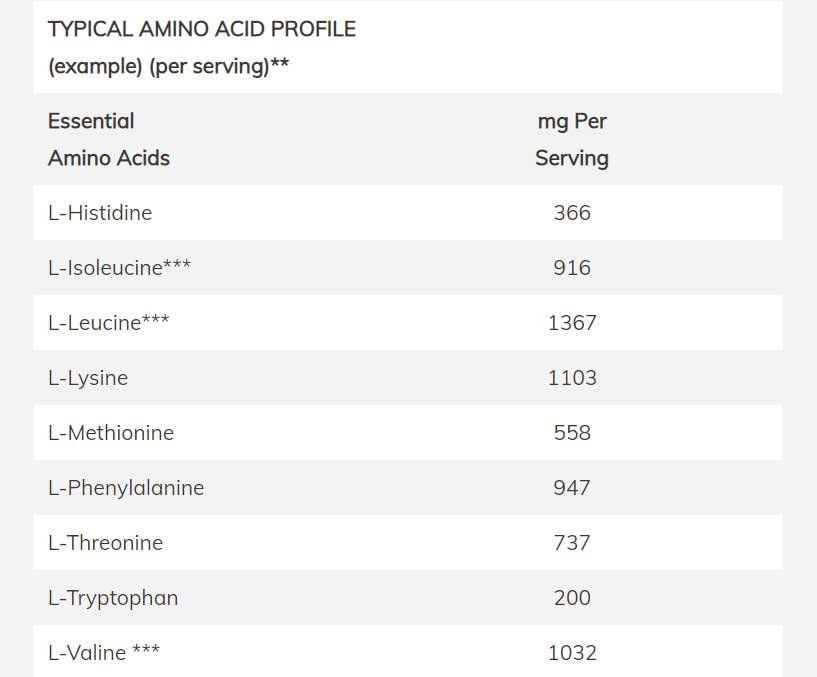
Task: Select the L-Isoleucine*** row label
Action: [119, 267]
